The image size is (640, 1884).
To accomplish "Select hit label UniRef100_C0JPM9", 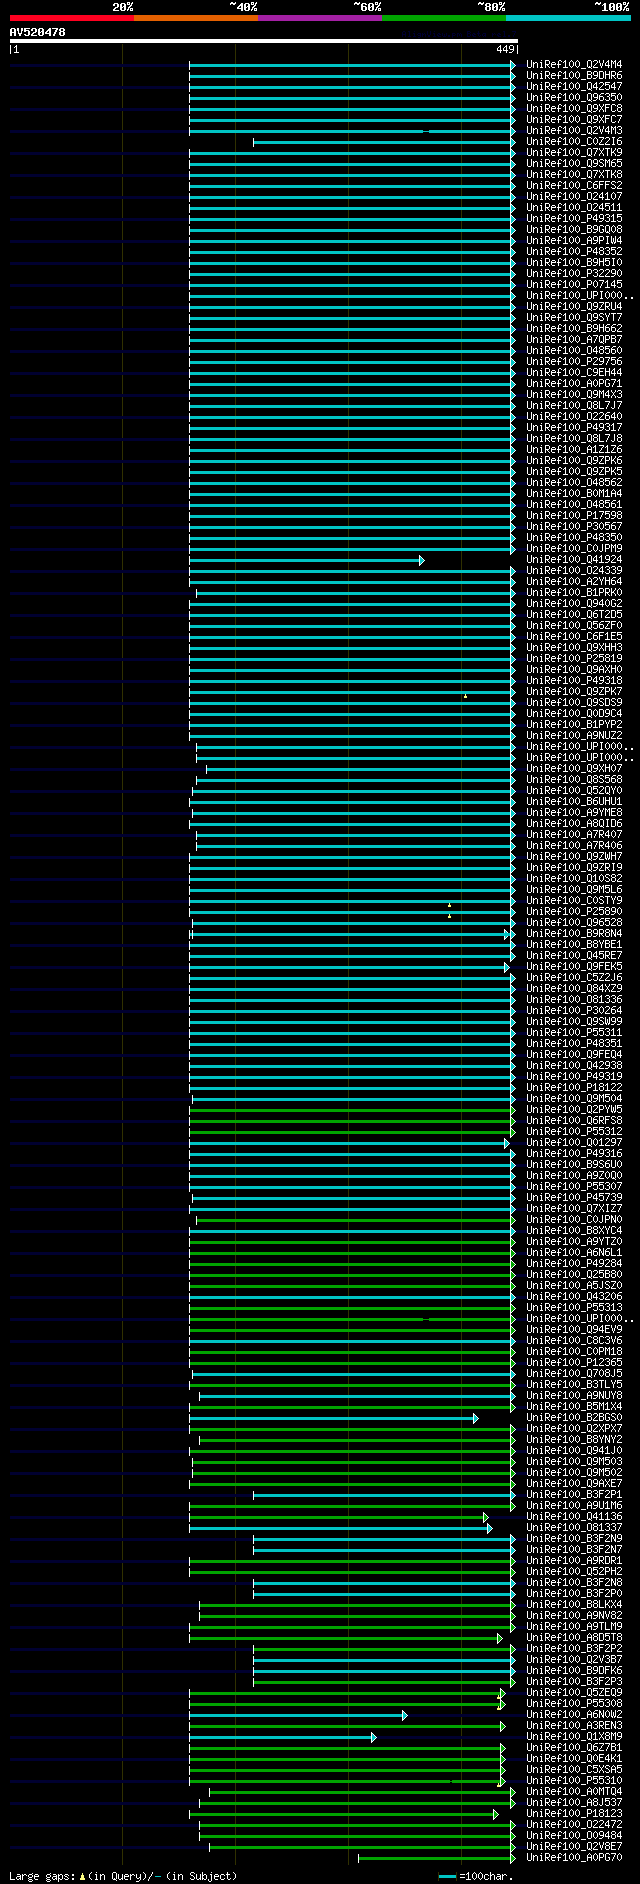I will pyautogui.click(x=574, y=549).
